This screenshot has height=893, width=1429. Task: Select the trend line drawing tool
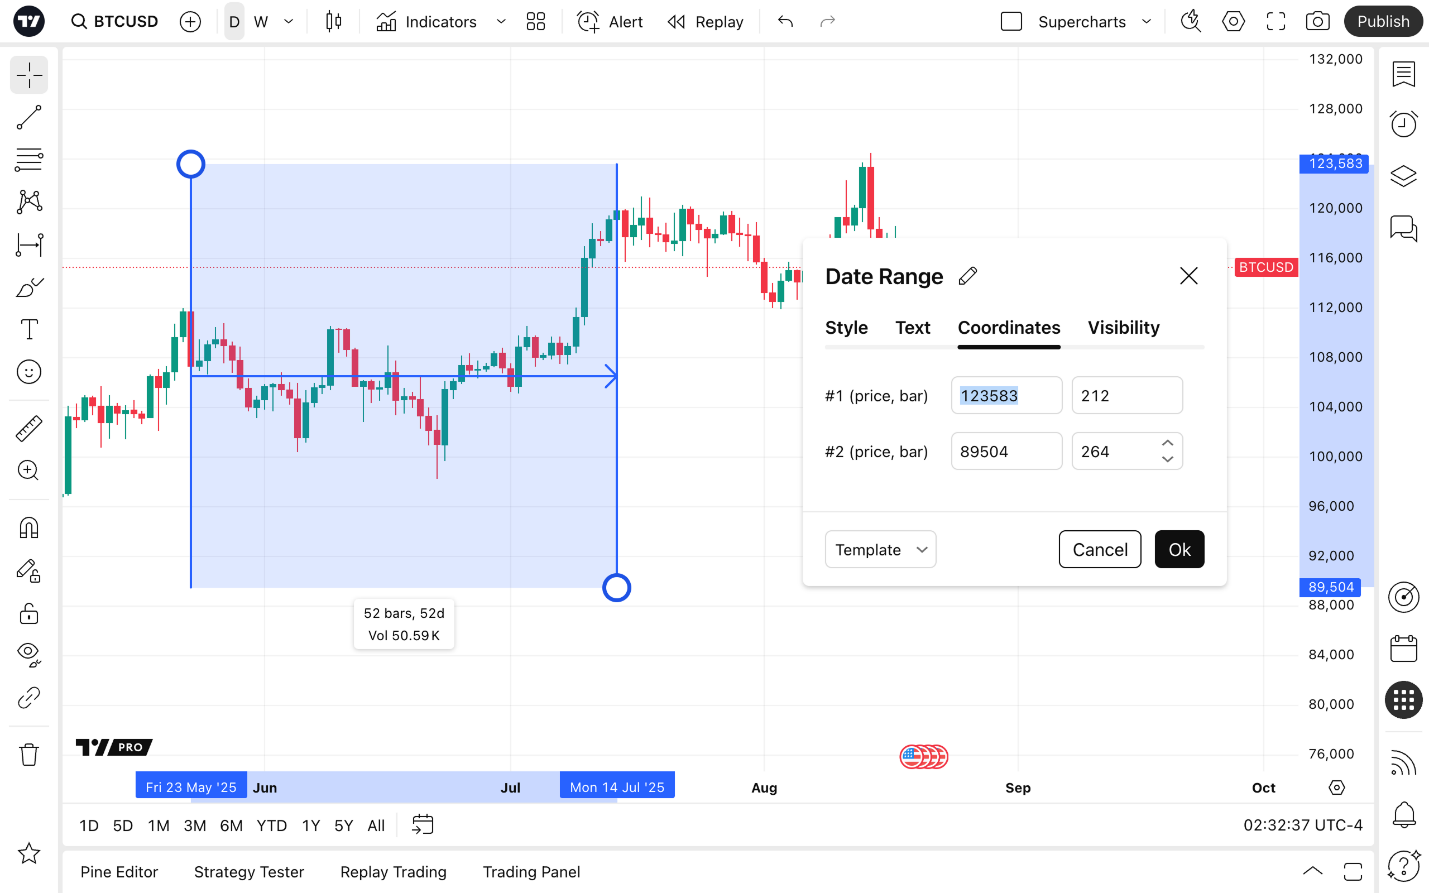[29, 118]
